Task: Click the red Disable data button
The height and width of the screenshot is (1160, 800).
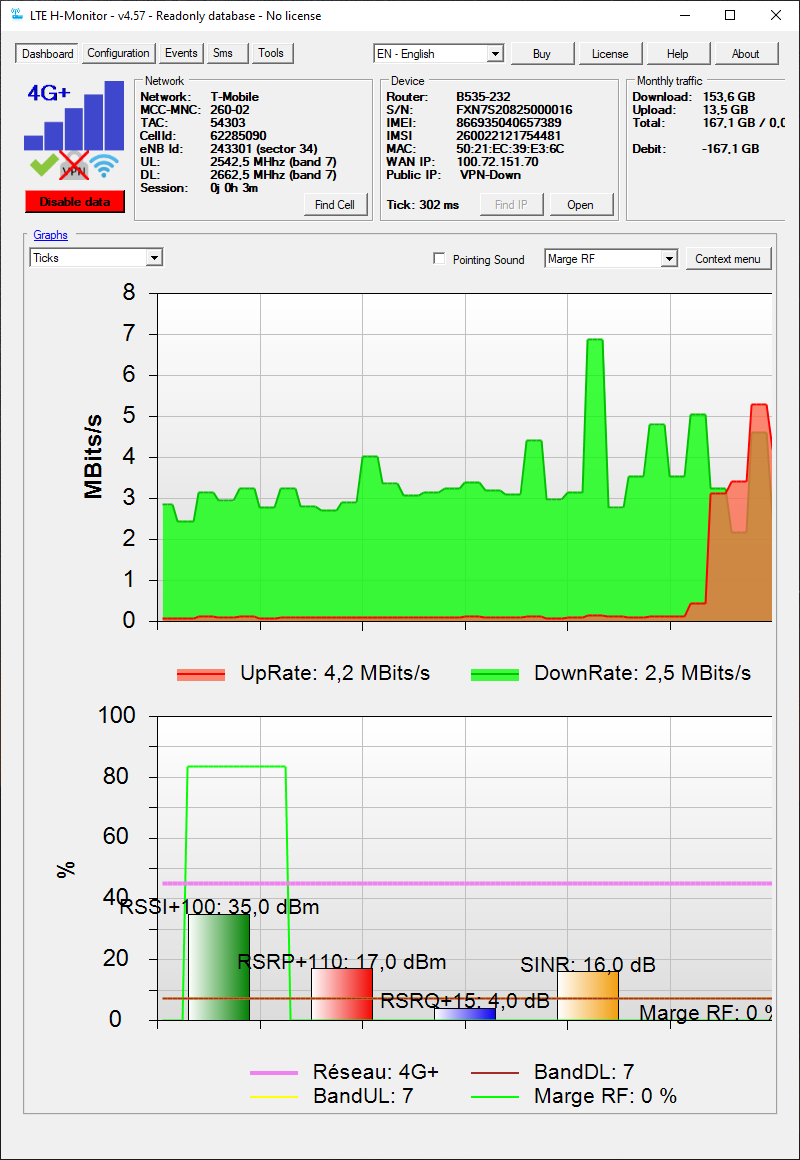Action: (75, 202)
